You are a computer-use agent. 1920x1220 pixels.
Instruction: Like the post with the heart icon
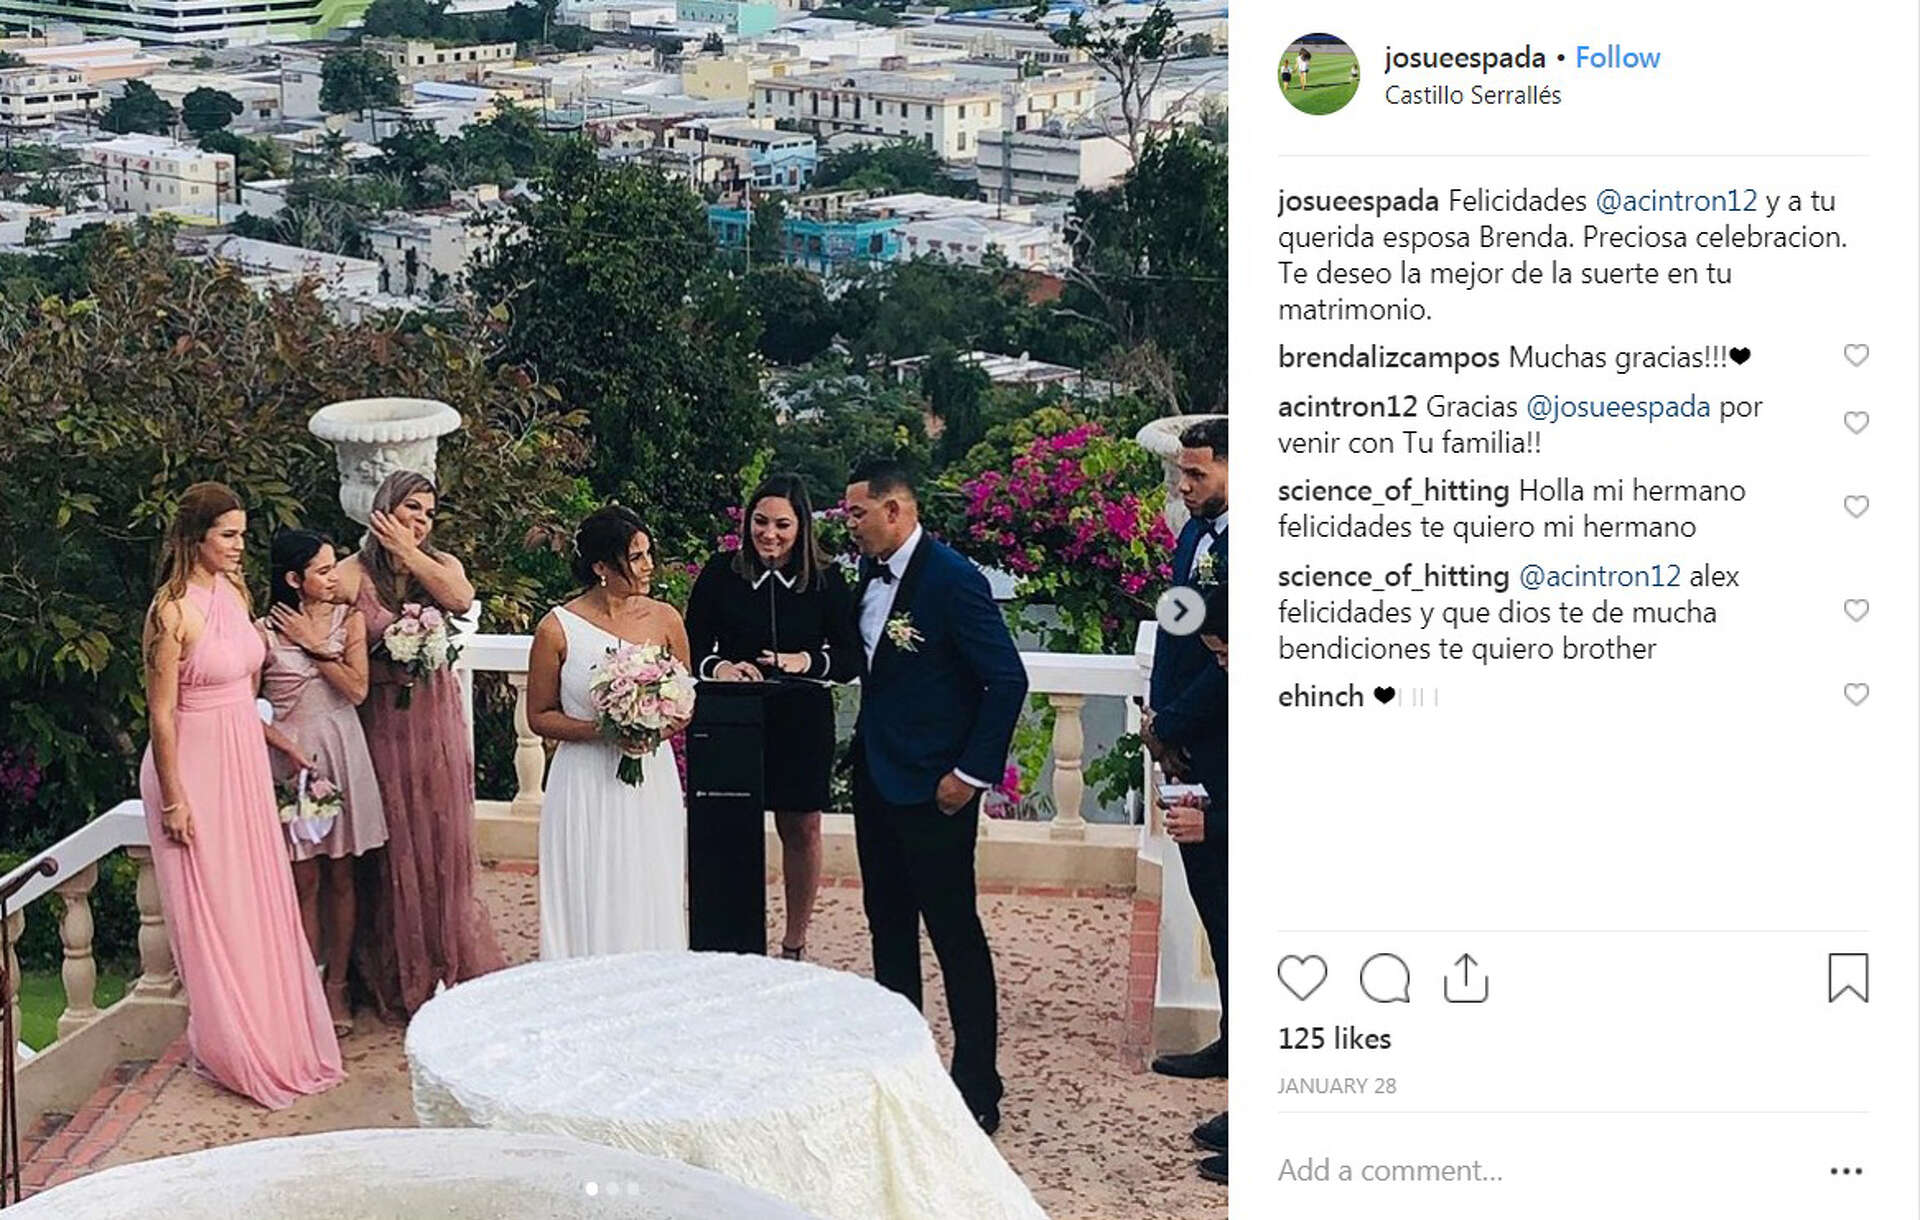click(x=1302, y=977)
